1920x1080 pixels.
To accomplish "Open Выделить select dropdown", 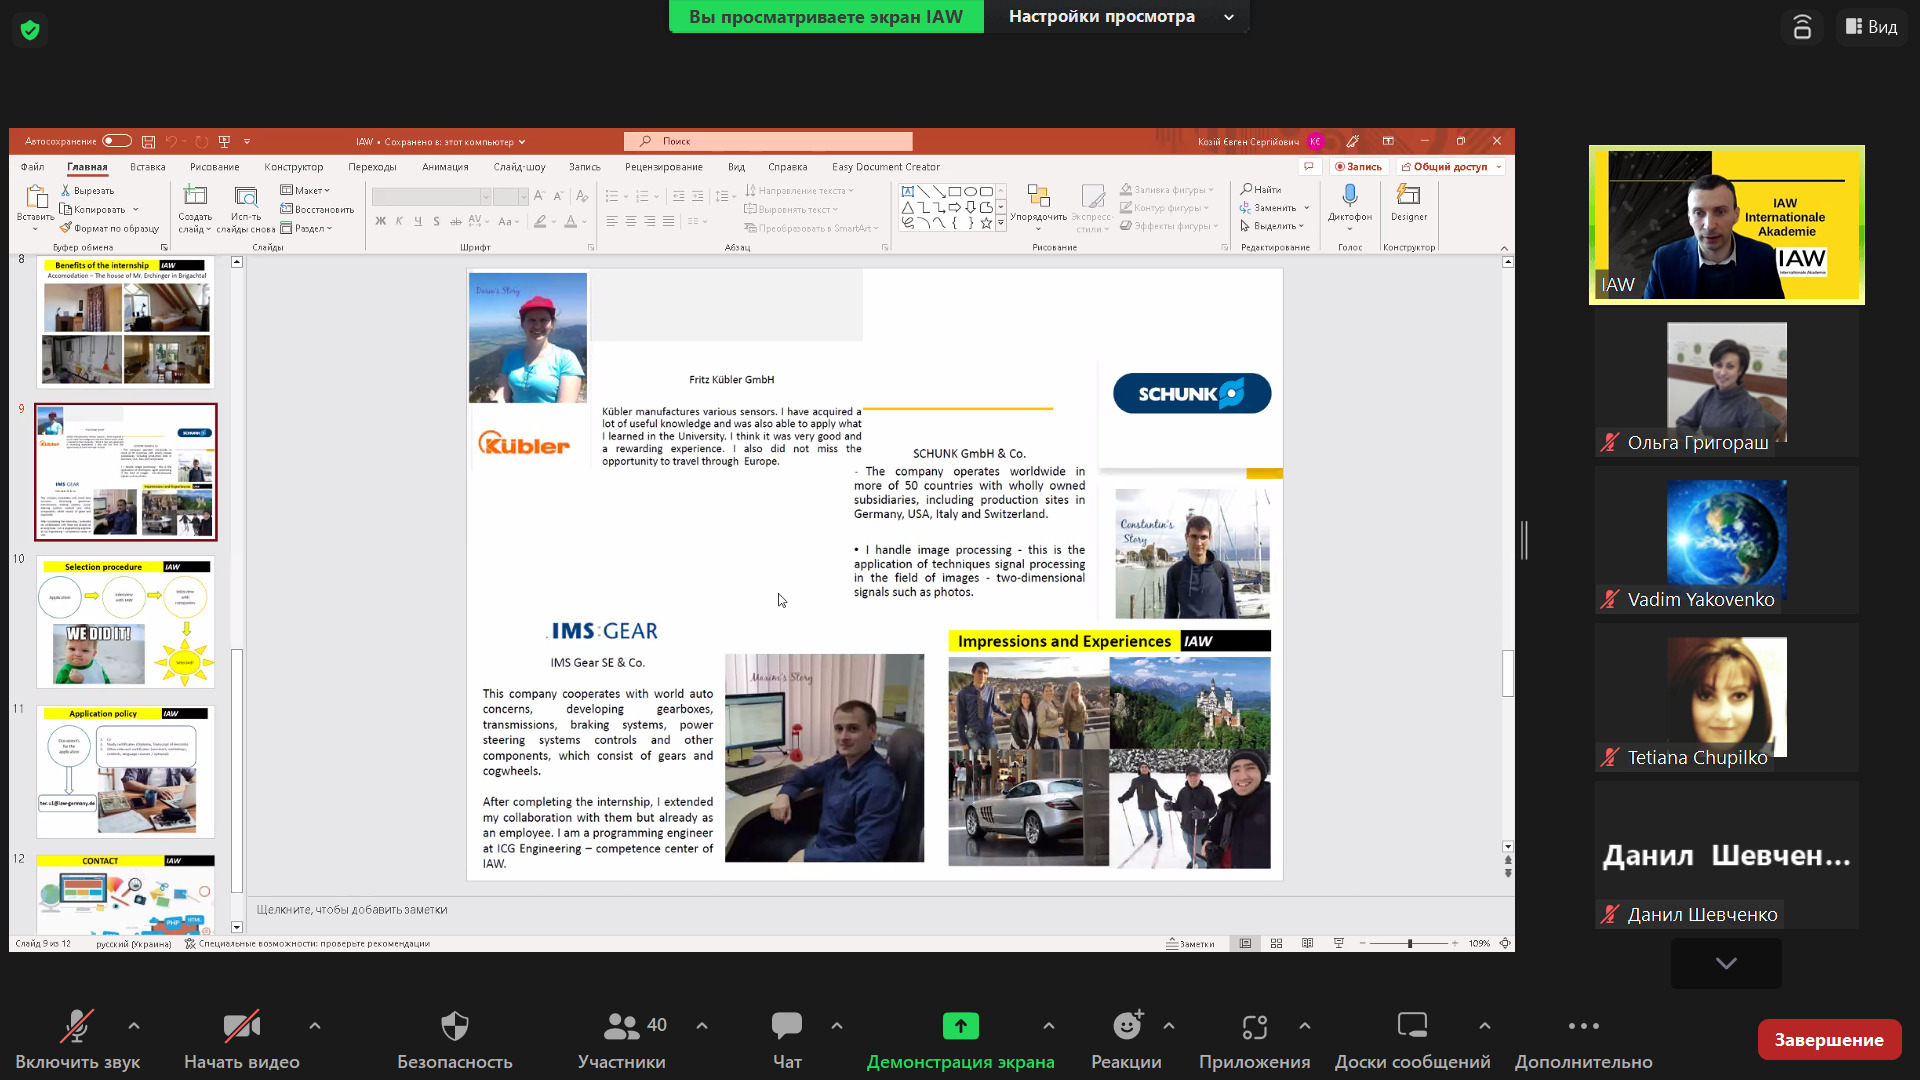I will click(x=1272, y=226).
